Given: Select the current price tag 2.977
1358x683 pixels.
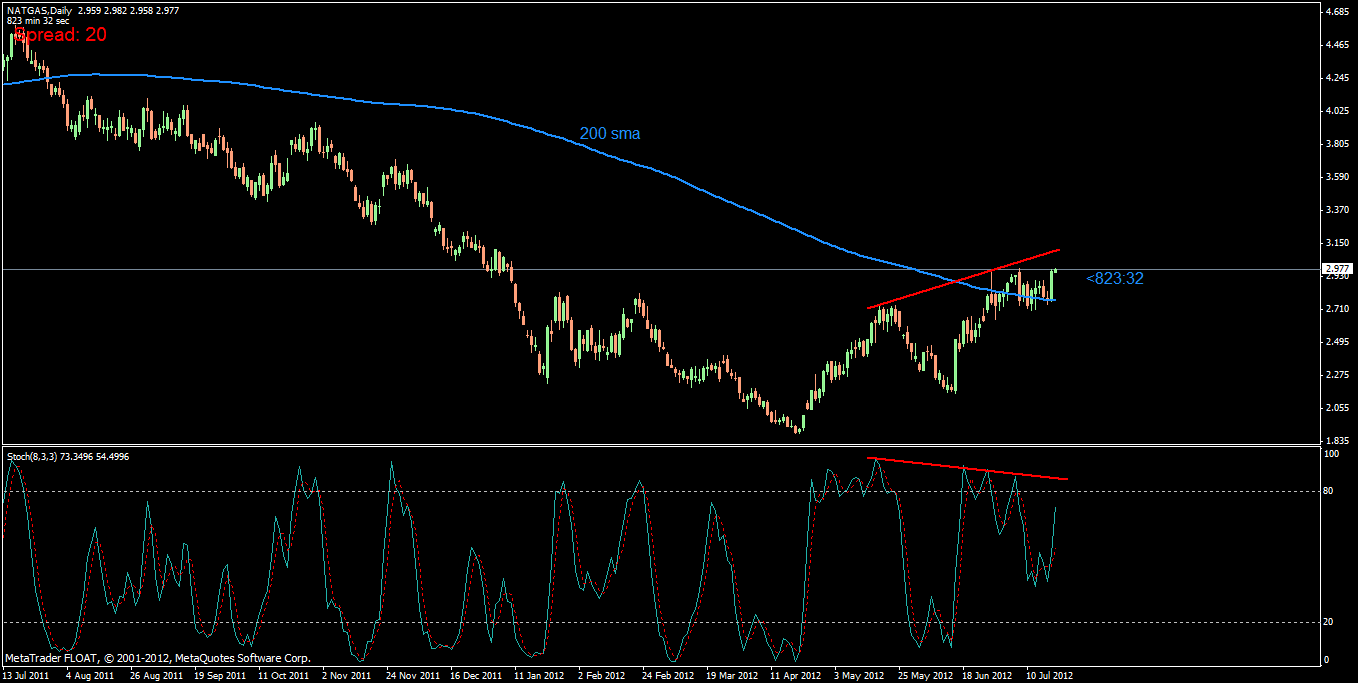Looking at the screenshot, I should (1336, 269).
